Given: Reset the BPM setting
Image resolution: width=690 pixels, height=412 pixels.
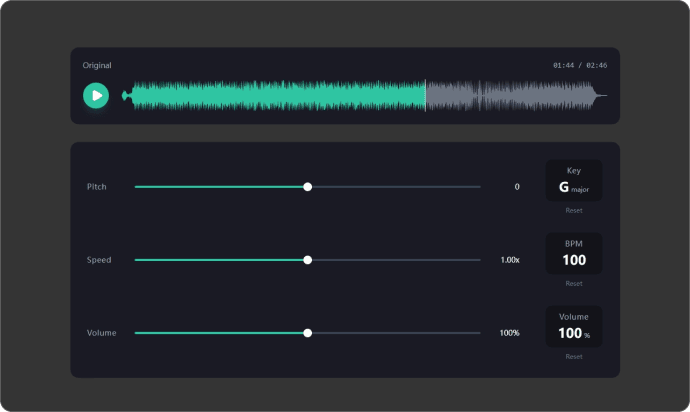Looking at the screenshot, I should pos(574,283).
